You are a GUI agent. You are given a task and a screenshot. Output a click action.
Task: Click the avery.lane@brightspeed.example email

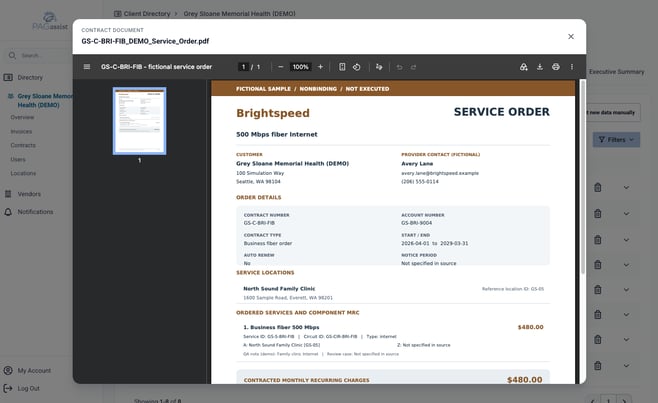[x=440, y=173]
